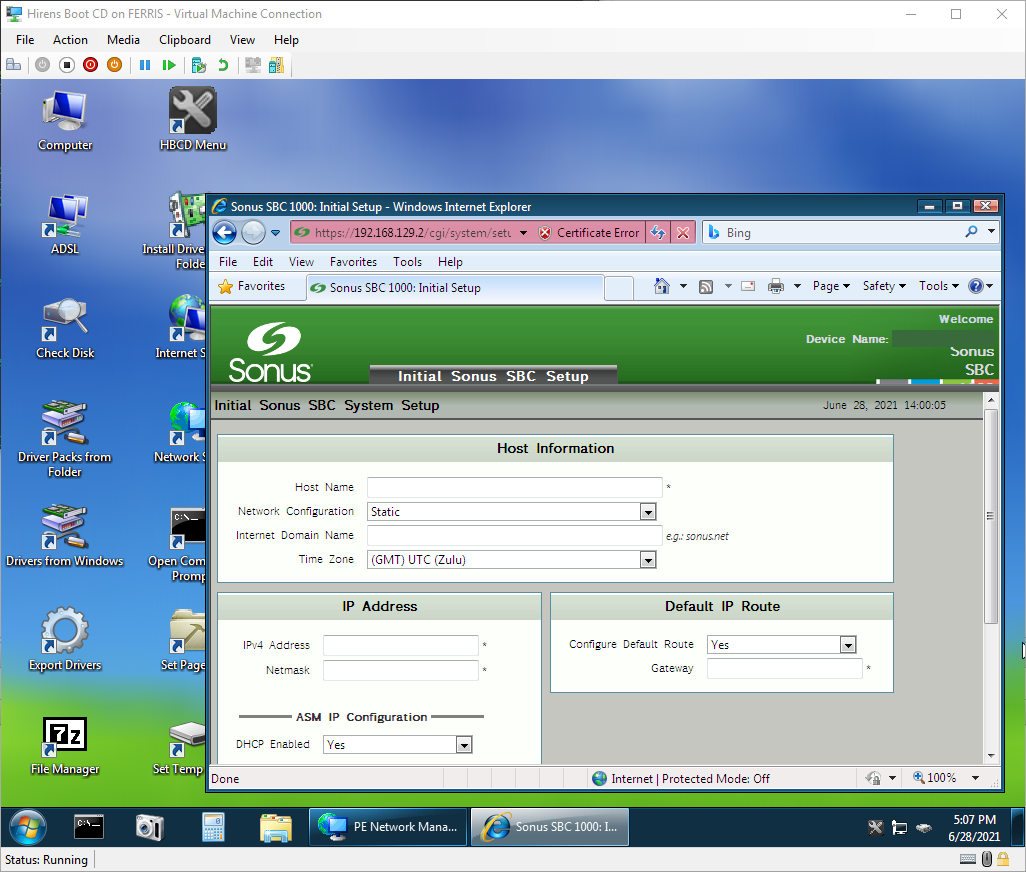Click the ADSL desktop icon
1026x872 pixels.
(x=65, y=224)
